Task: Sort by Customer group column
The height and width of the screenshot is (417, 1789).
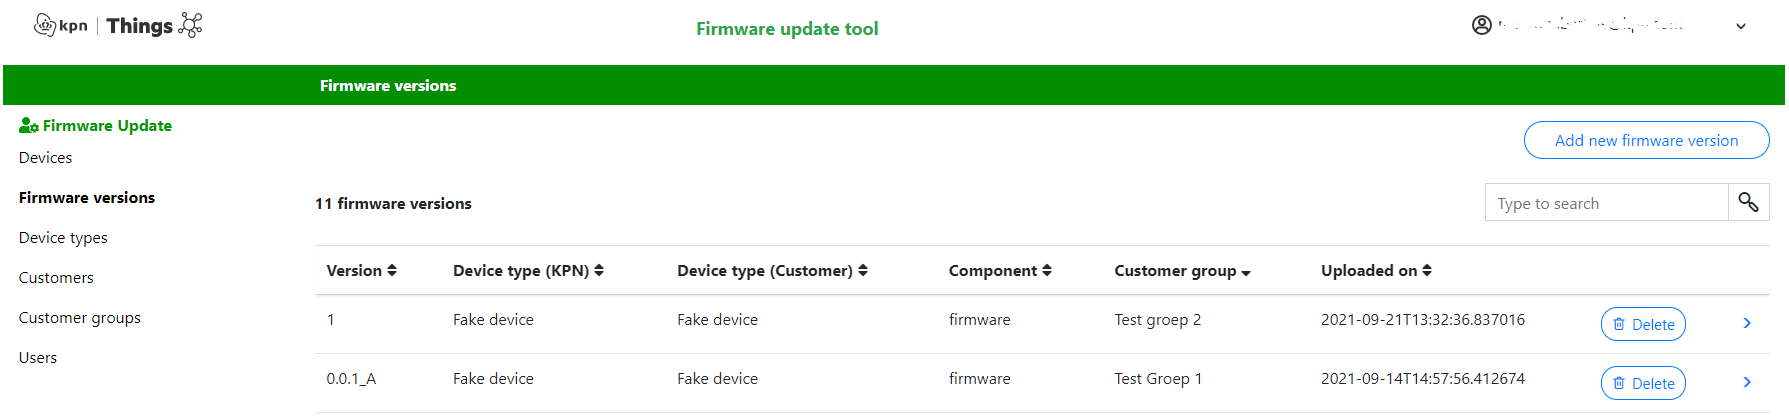Action: coord(1182,271)
